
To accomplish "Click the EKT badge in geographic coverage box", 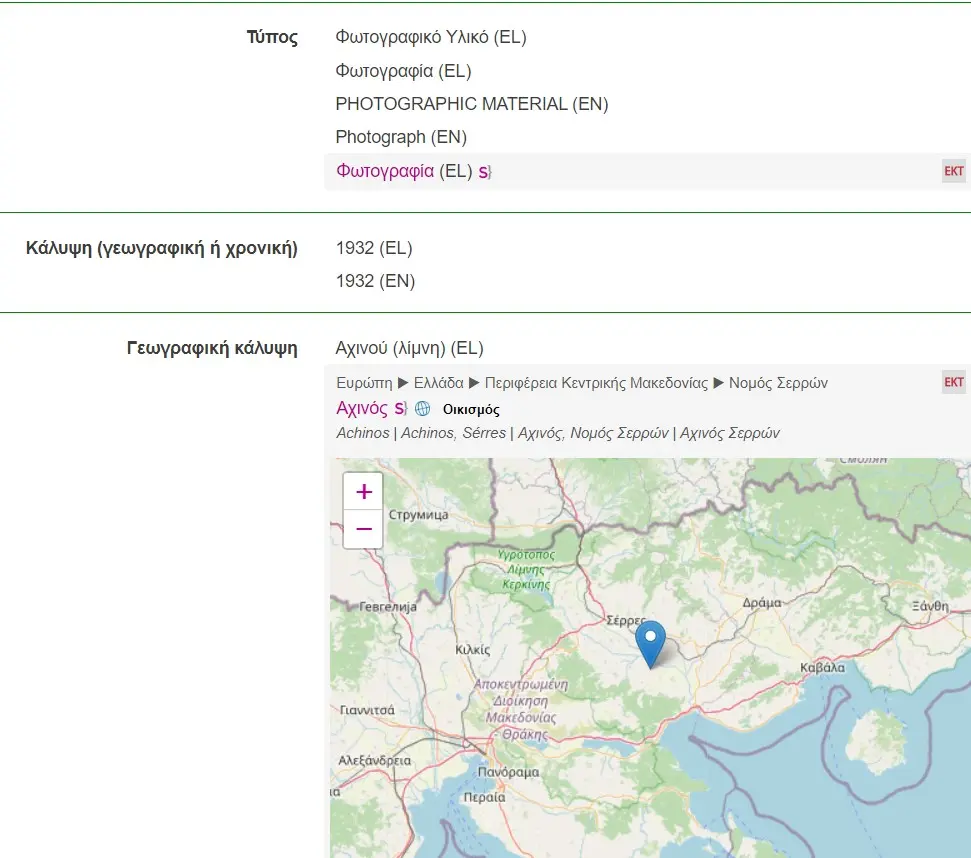I will 954,382.
